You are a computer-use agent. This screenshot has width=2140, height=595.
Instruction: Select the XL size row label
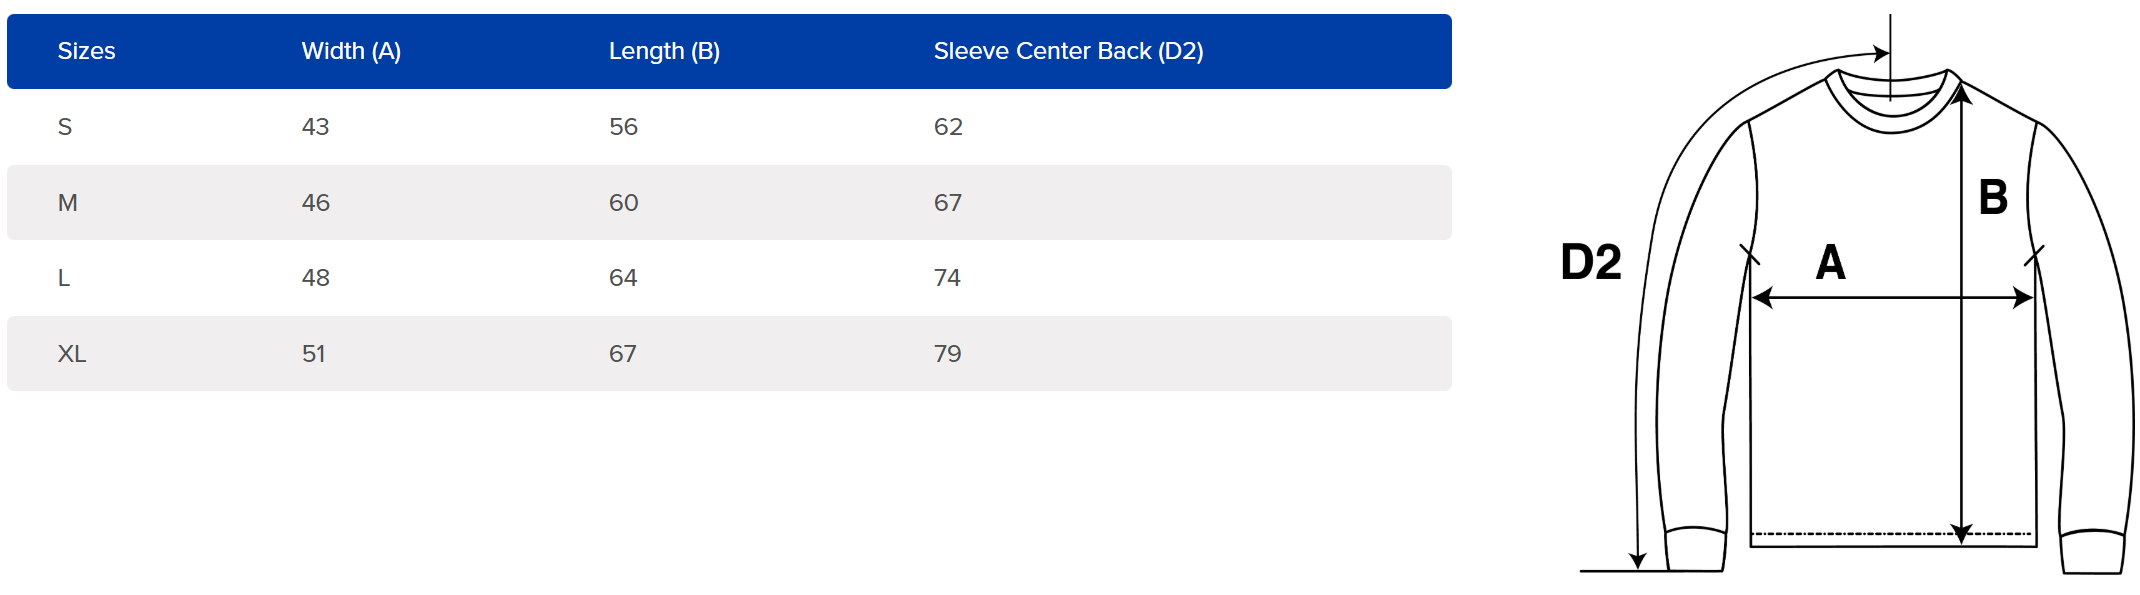[x=72, y=354]
